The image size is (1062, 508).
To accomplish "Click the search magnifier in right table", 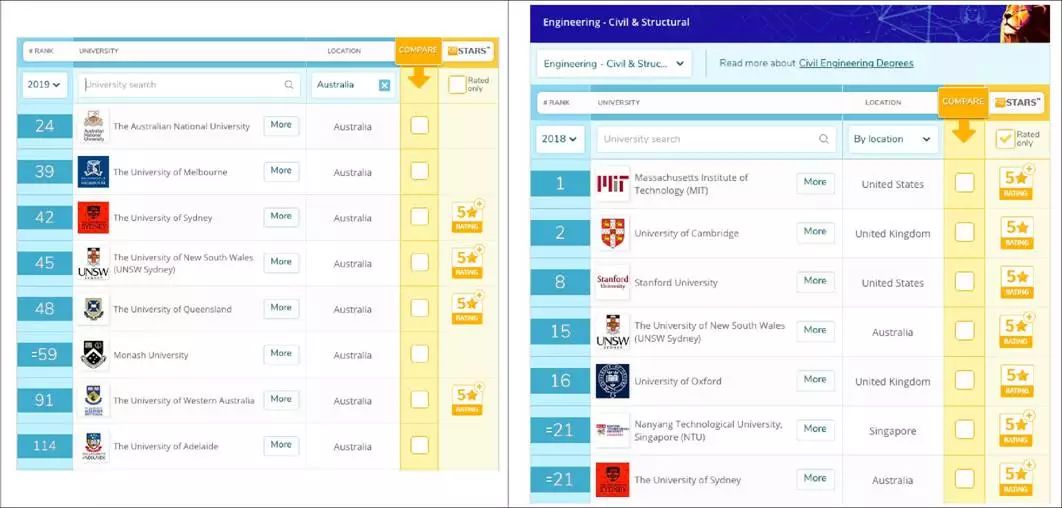I will click(824, 139).
